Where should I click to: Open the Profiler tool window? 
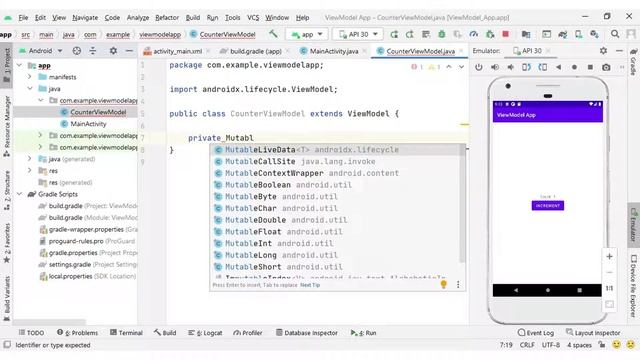tap(248, 333)
